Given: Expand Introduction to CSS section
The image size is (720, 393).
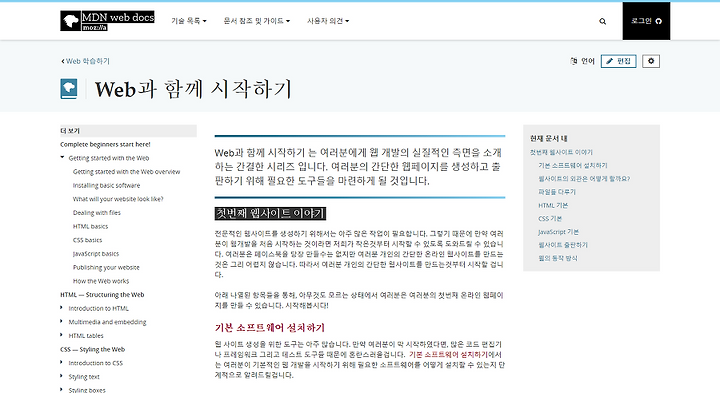Looking at the screenshot, I should (x=62, y=362).
